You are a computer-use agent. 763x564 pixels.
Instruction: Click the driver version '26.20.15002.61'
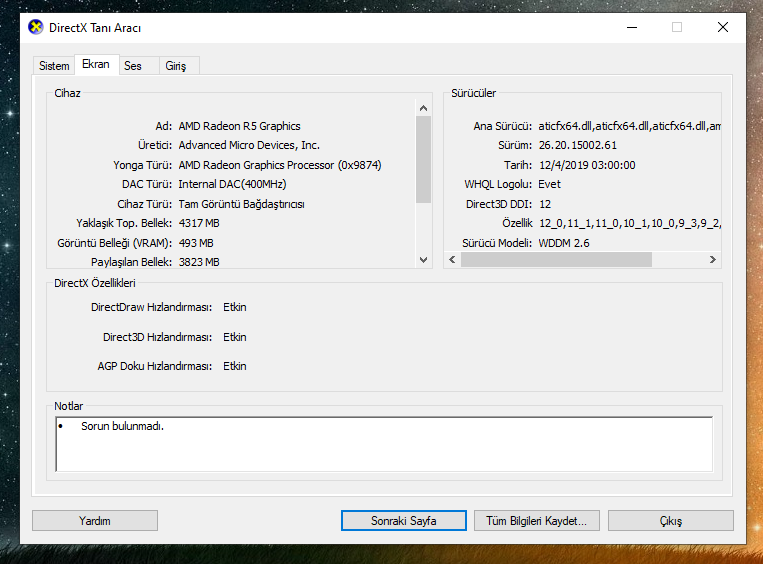578,145
